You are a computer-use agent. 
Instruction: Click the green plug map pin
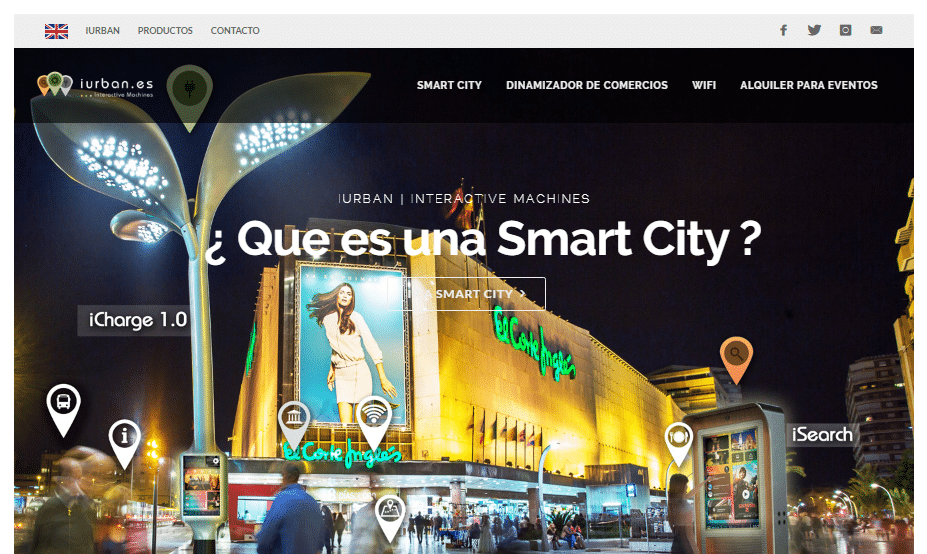[189, 96]
